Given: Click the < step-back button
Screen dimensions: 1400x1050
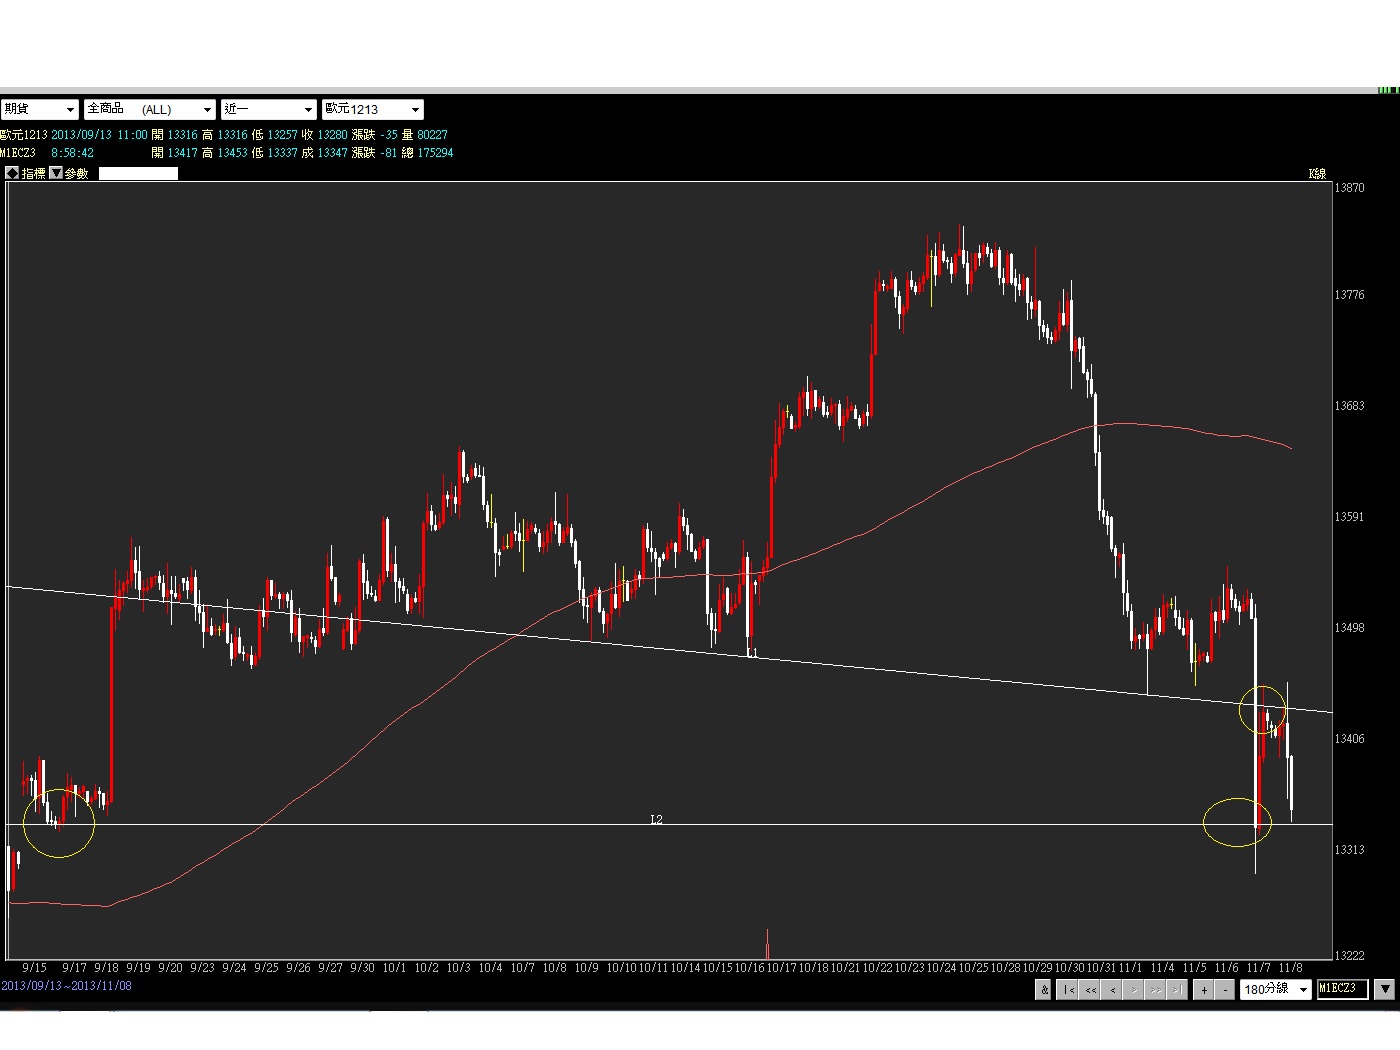Looking at the screenshot, I should [1112, 989].
